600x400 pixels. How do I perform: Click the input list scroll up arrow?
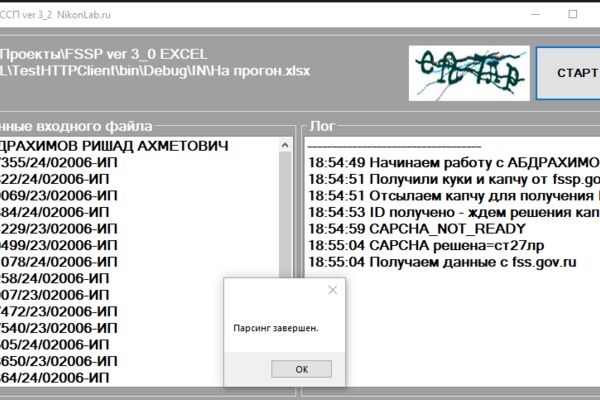285,145
